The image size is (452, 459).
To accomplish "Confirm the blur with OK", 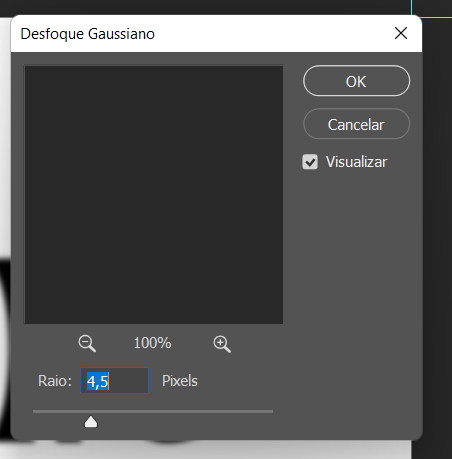I will coord(356,81).
